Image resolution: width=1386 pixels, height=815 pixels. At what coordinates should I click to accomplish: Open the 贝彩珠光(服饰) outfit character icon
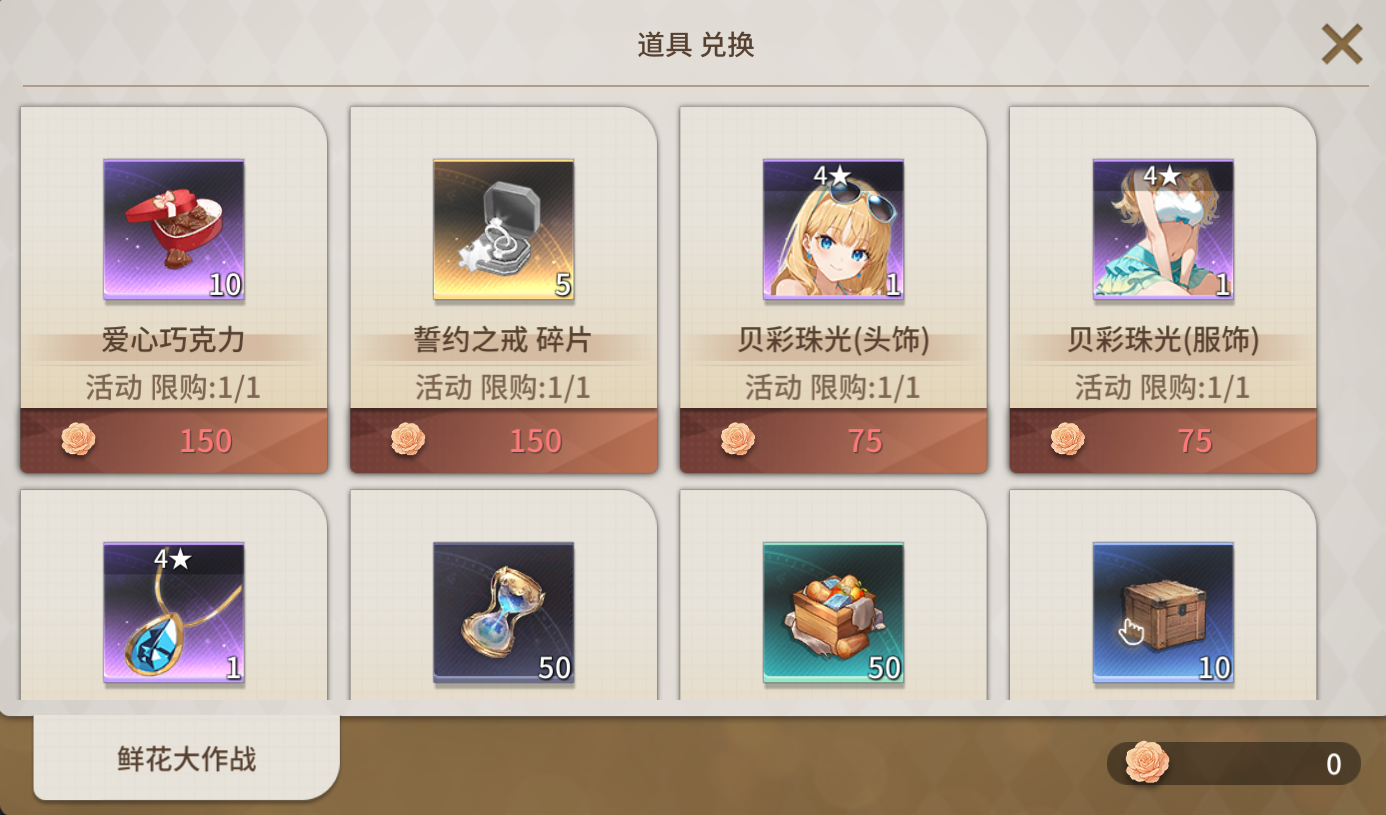1164,230
